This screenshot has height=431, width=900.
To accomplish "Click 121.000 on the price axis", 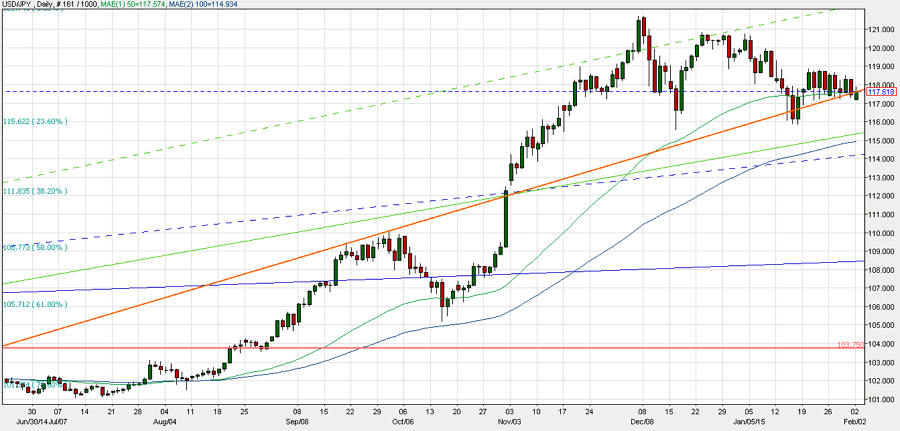I will 882,30.
